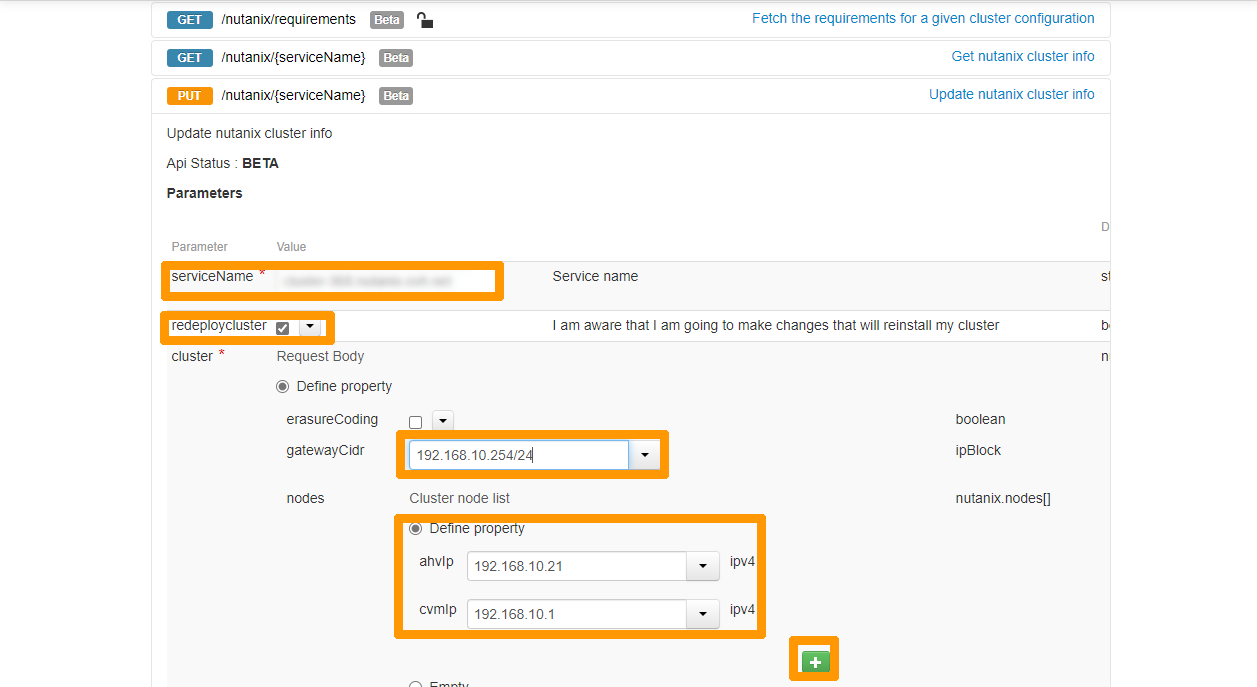Click the Update nutanix cluster info link
Screen dimensions: 1257x687
(x=1011, y=93)
